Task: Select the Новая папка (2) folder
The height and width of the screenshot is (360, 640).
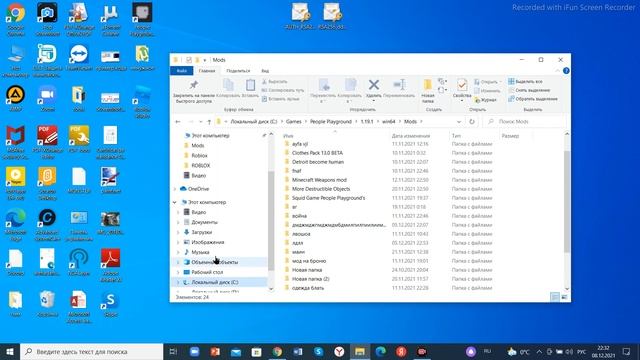Action: [x=310, y=279]
